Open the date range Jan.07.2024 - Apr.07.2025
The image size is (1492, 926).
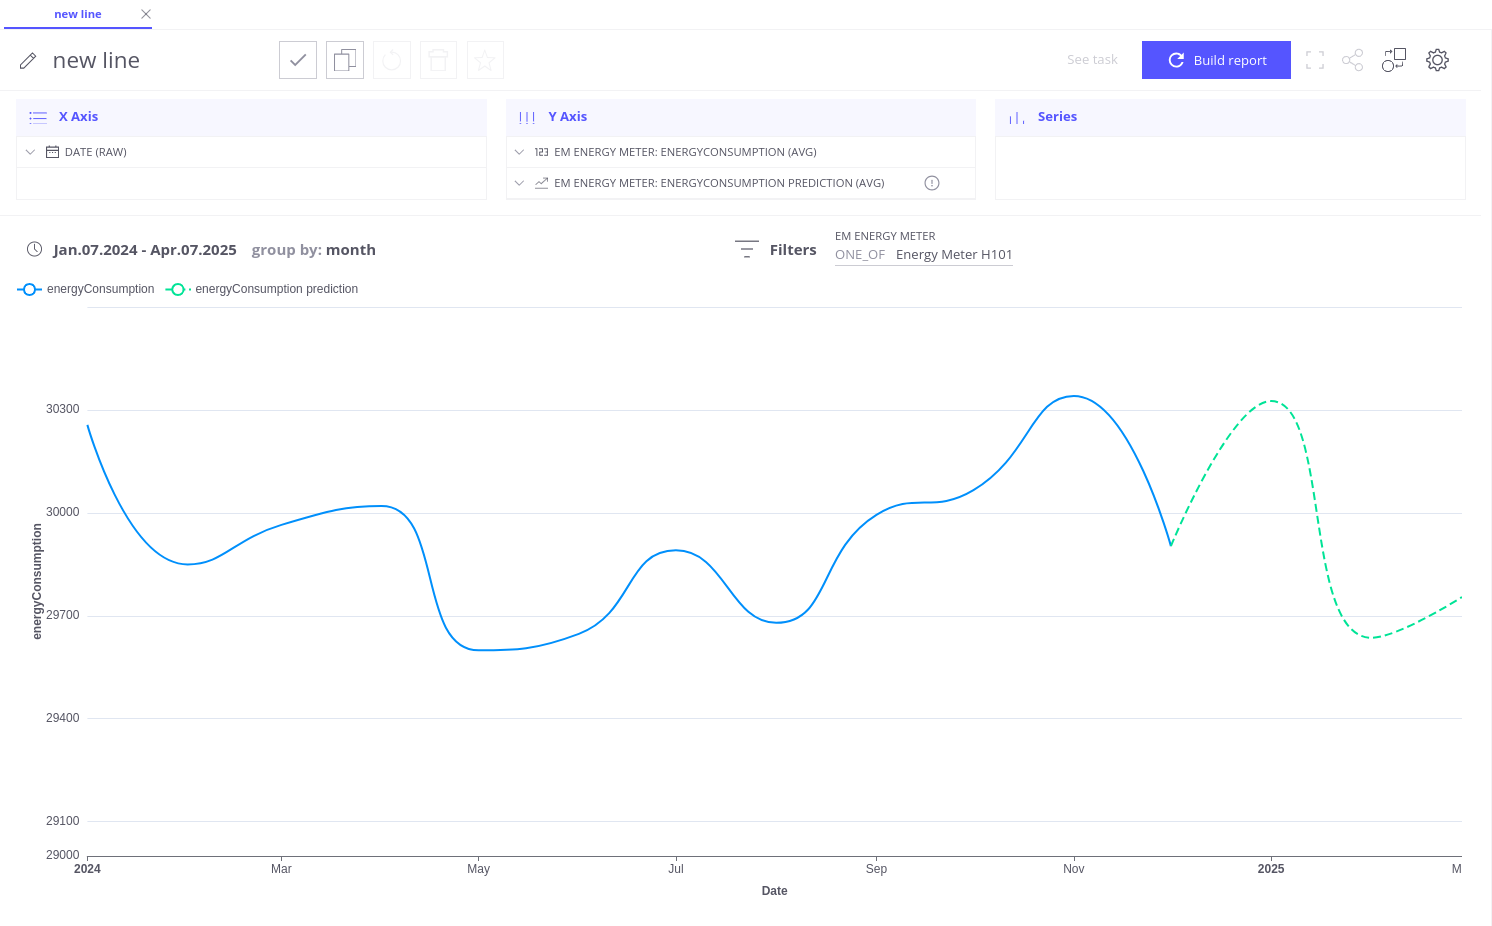coord(144,250)
